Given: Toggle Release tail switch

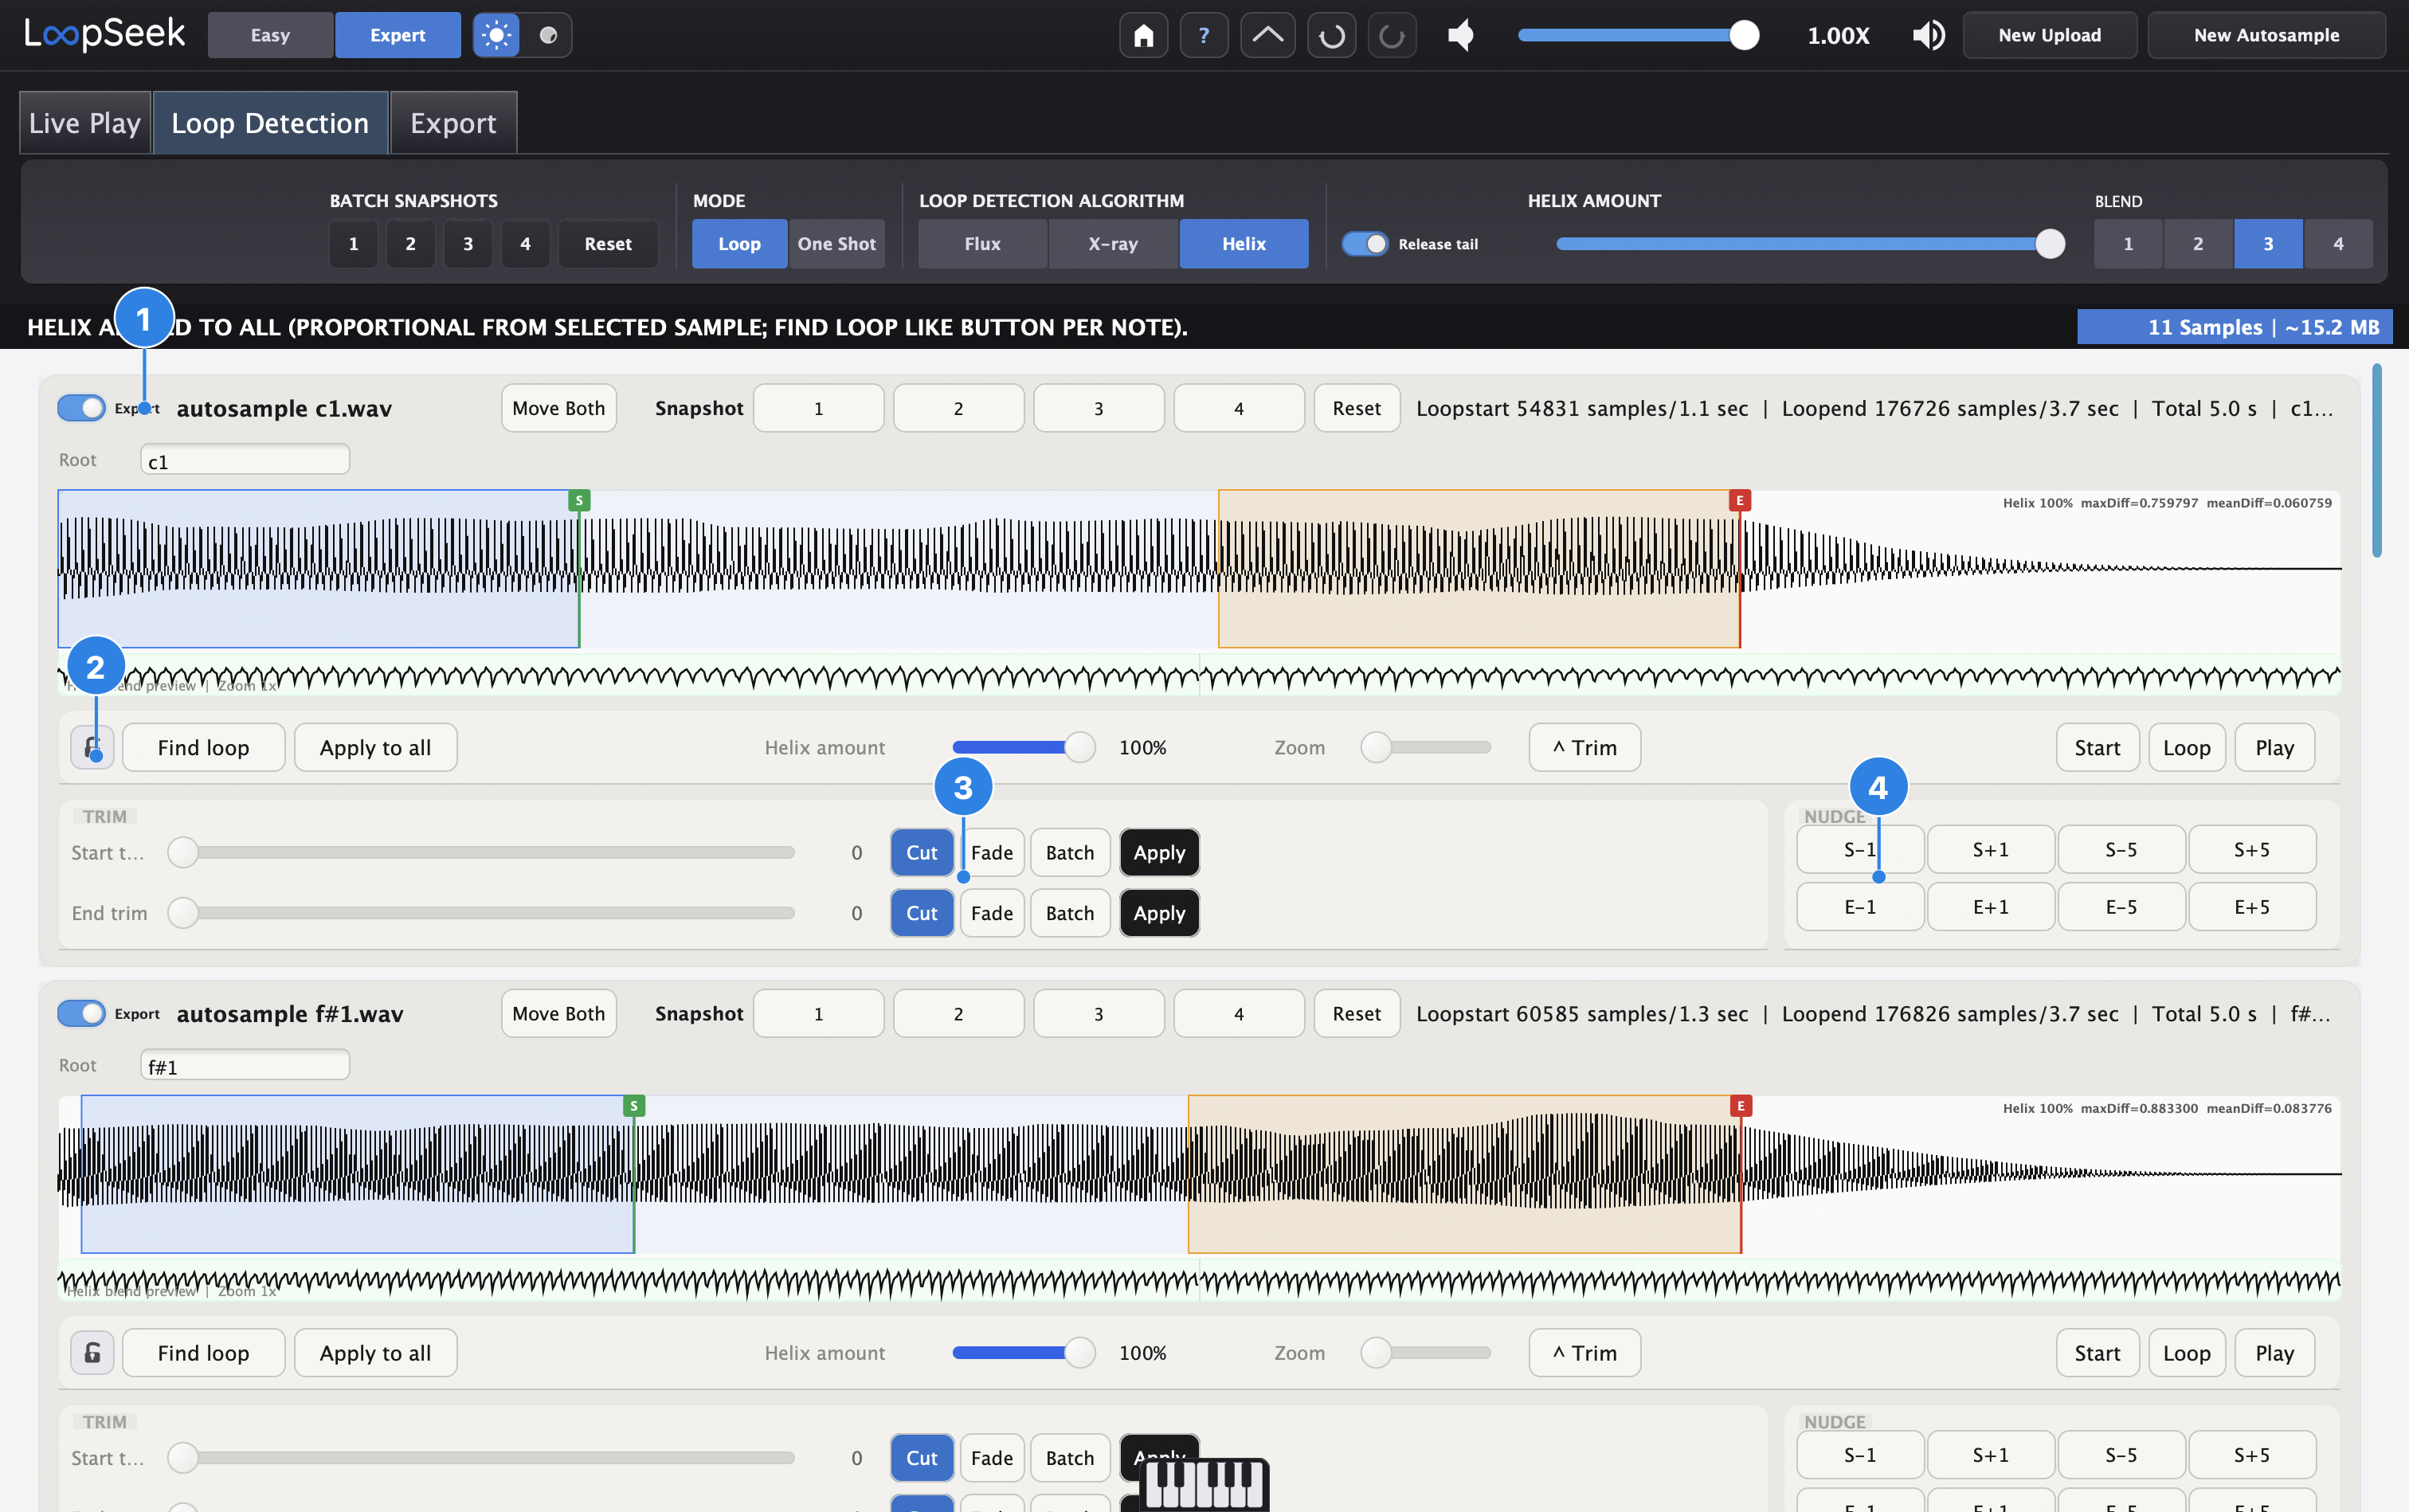Looking at the screenshot, I should (1365, 244).
